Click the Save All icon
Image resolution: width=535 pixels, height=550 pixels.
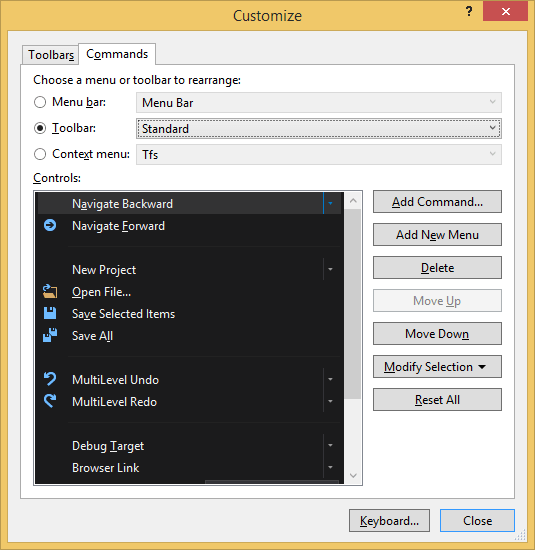tap(50, 335)
